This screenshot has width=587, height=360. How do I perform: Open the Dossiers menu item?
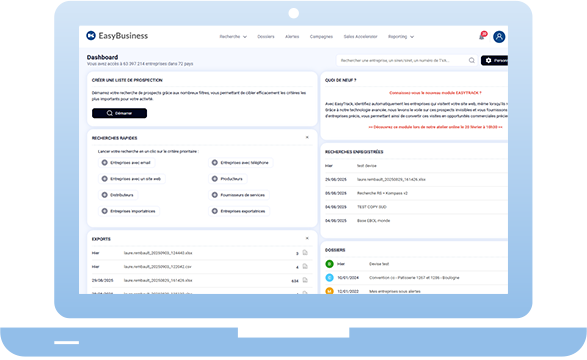[x=266, y=37]
